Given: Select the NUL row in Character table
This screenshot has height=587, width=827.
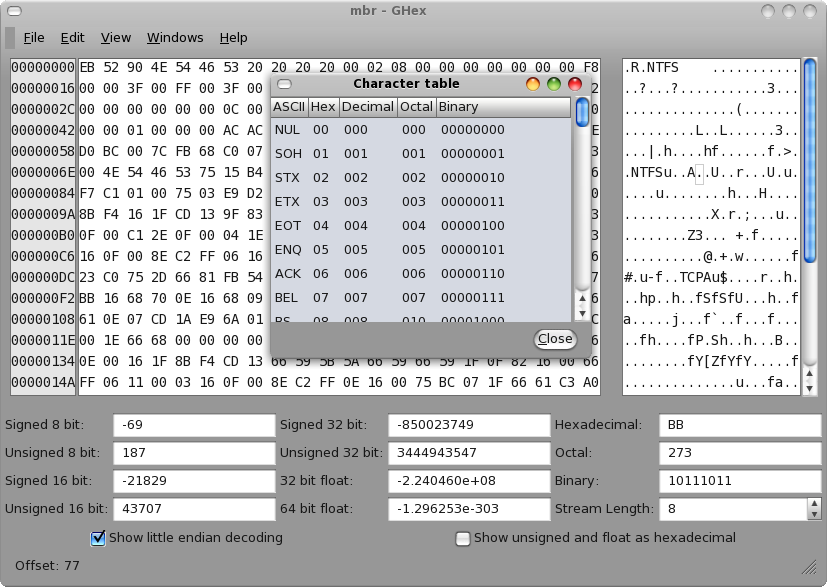Looking at the screenshot, I should pos(421,130).
